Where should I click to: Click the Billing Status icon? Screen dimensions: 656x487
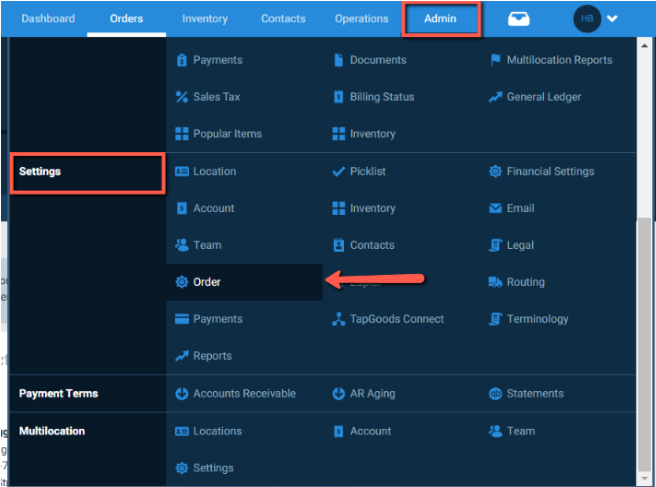338,97
